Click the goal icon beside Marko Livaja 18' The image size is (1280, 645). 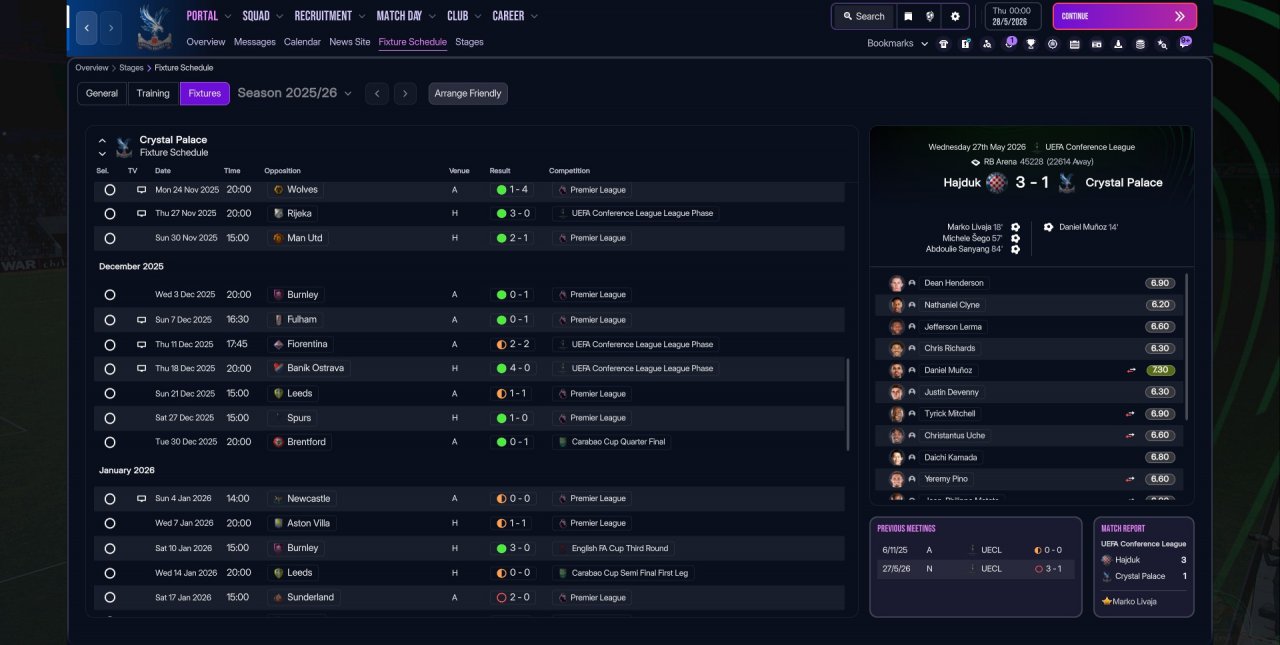click(1015, 227)
